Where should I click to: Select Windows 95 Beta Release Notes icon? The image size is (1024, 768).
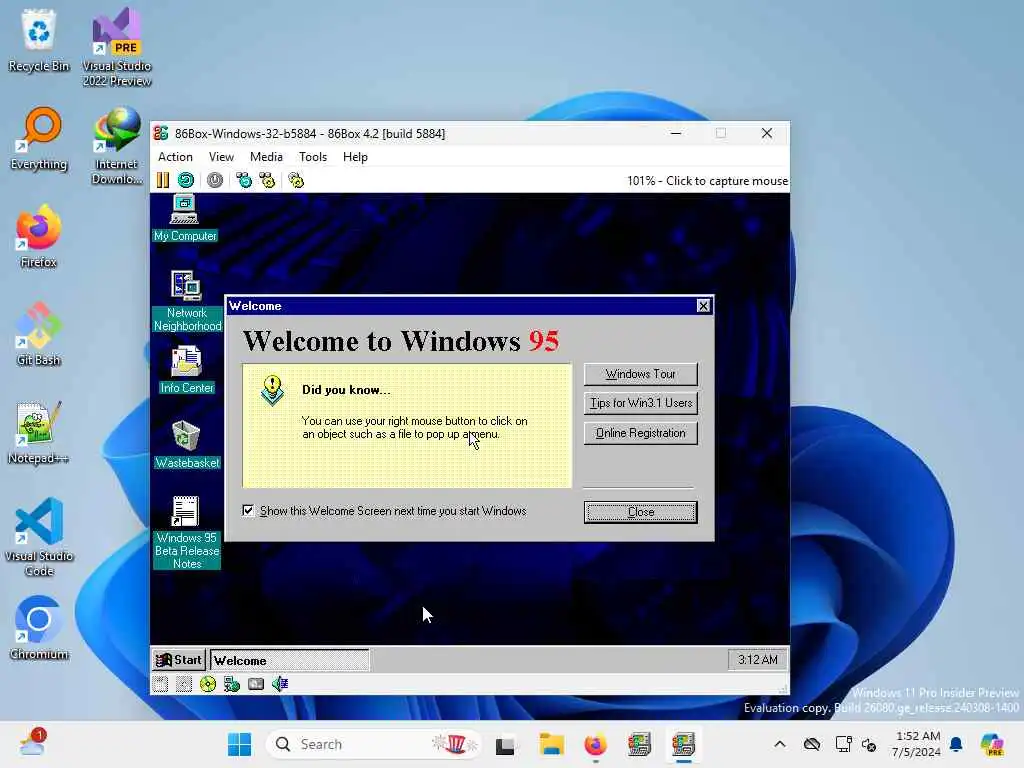pyautogui.click(x=187, y=532)
